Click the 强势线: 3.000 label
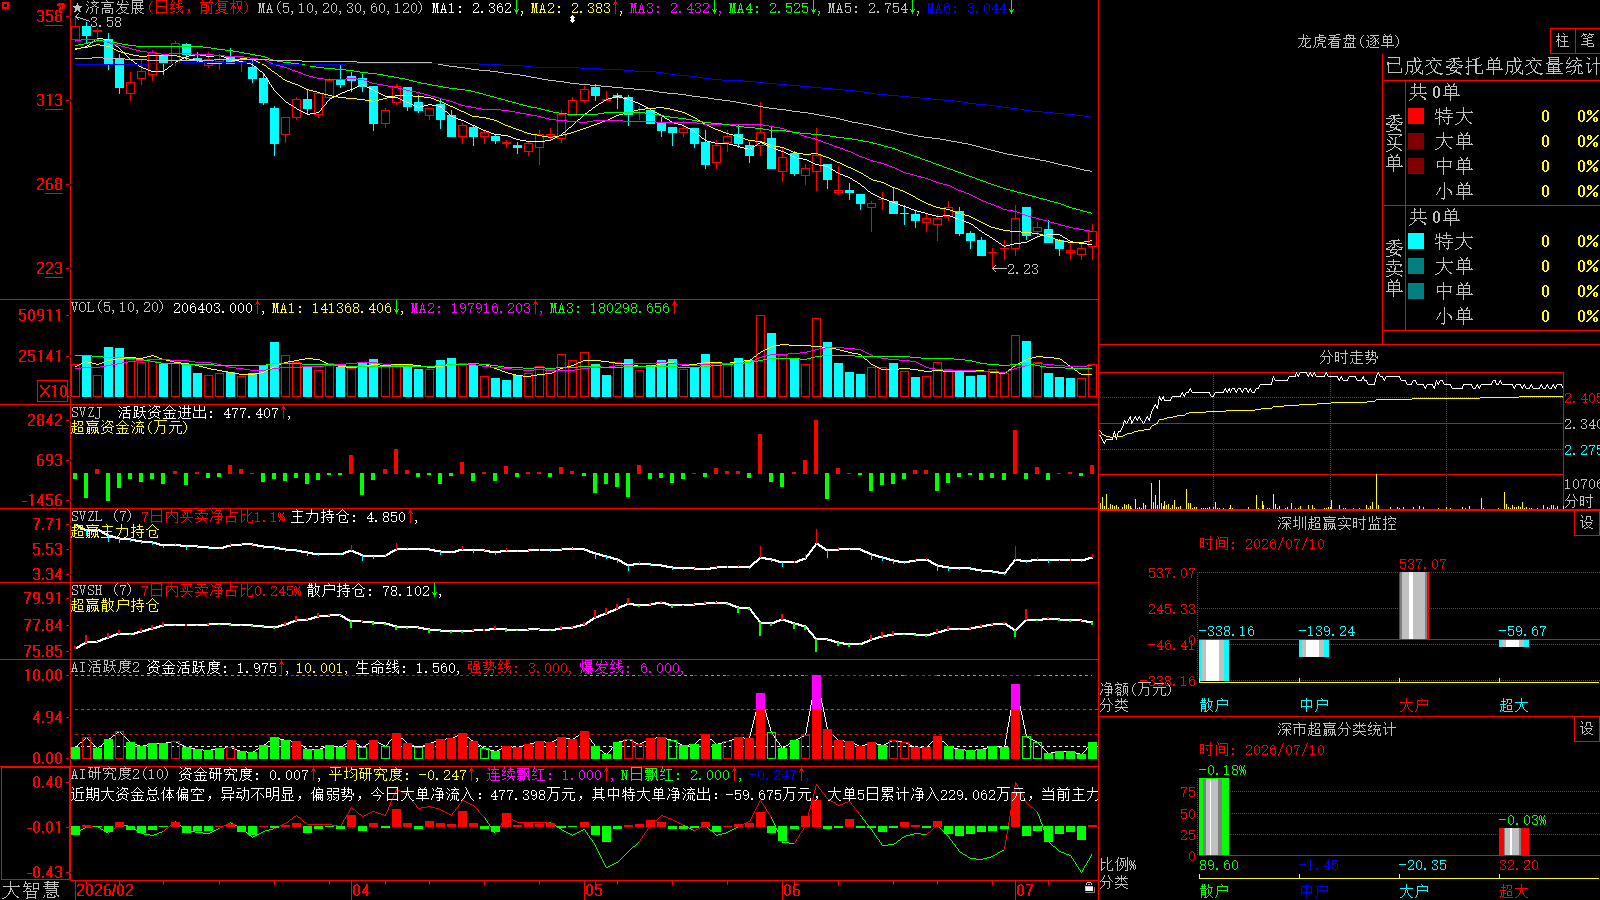This screenshot has height=900, width=1600. [519, 667]
